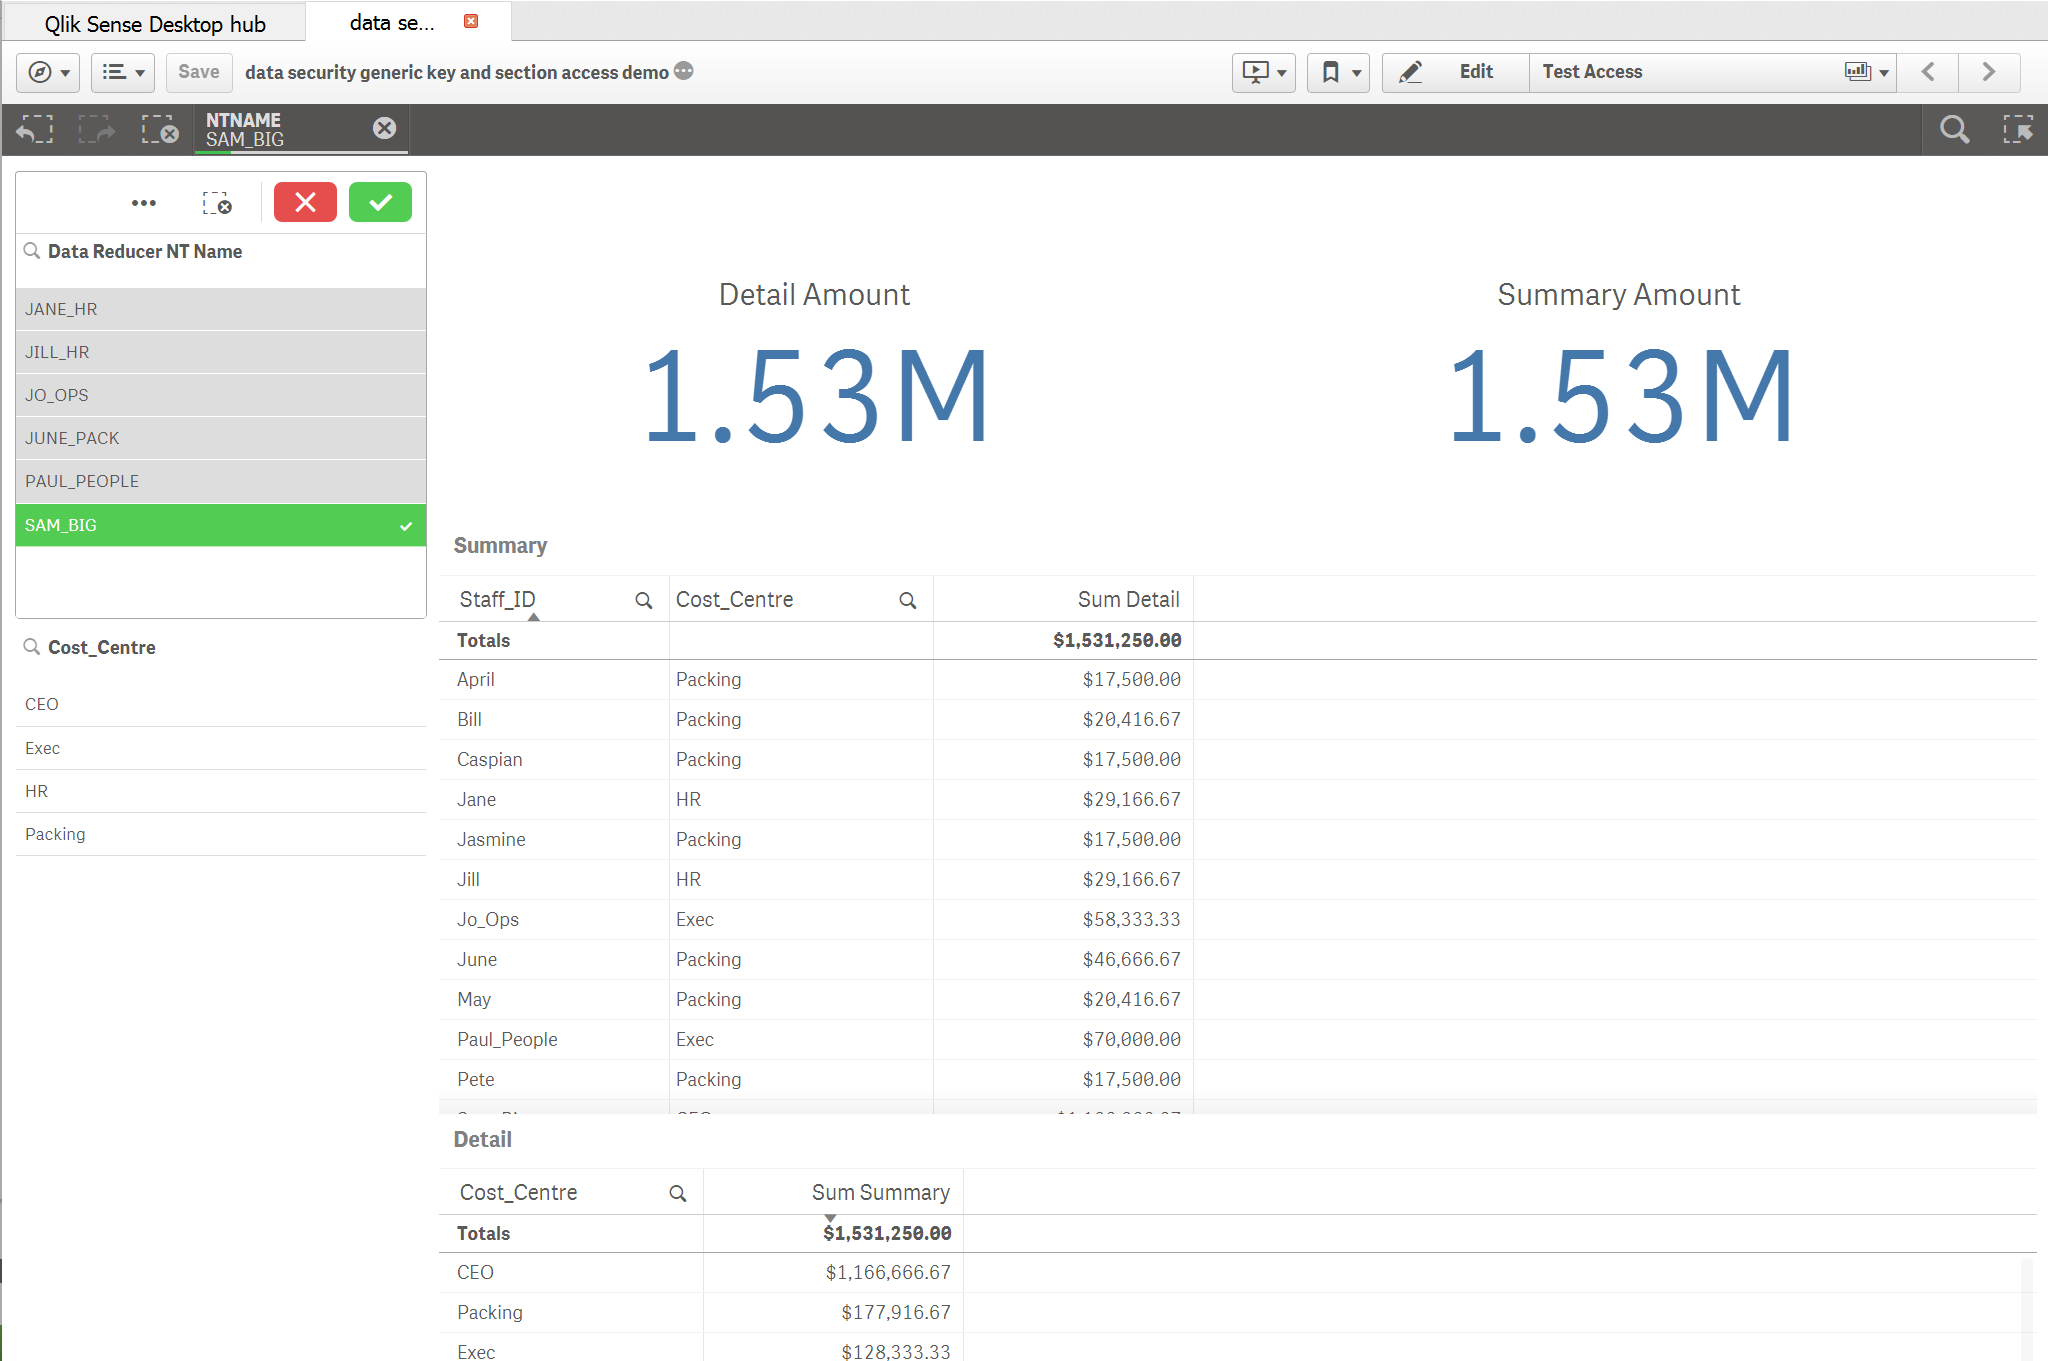Clear all selections icon
Viewport: 2048px width, 1361px height.
[160, 129]
